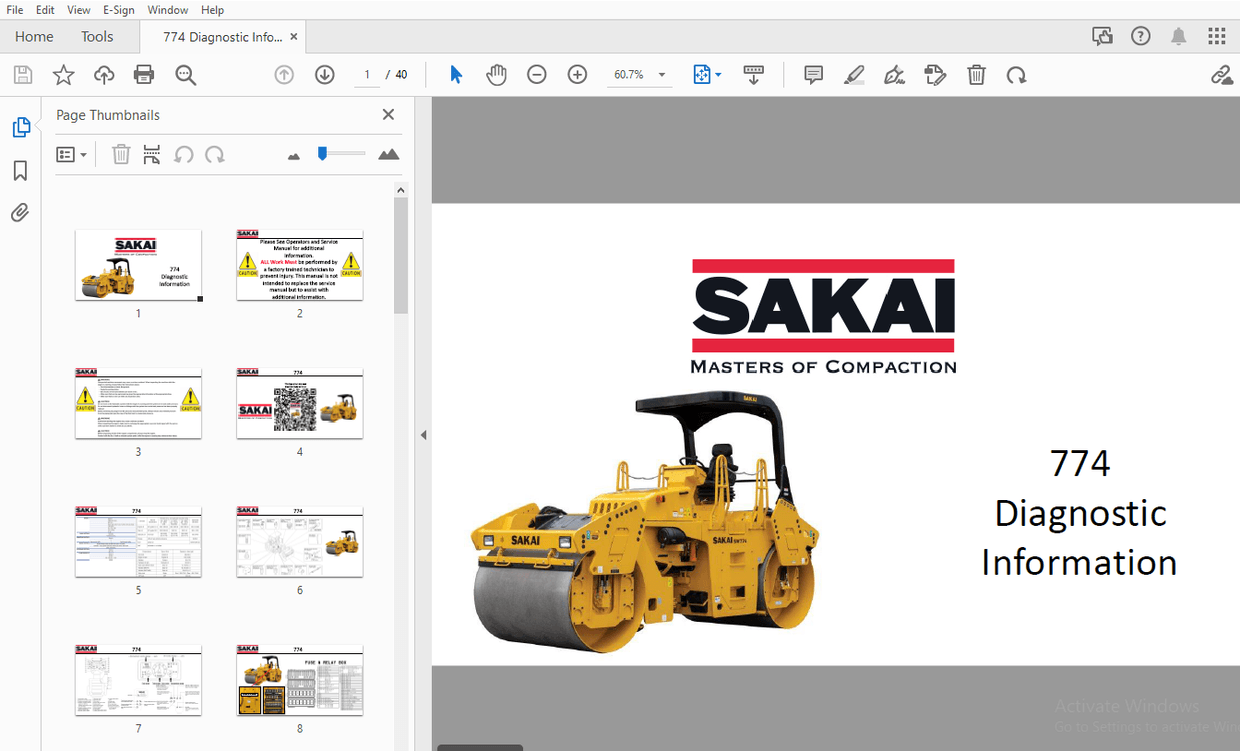The image size is (1240, 751).
Task: Go to next page arrow
Action: (324, 75)
